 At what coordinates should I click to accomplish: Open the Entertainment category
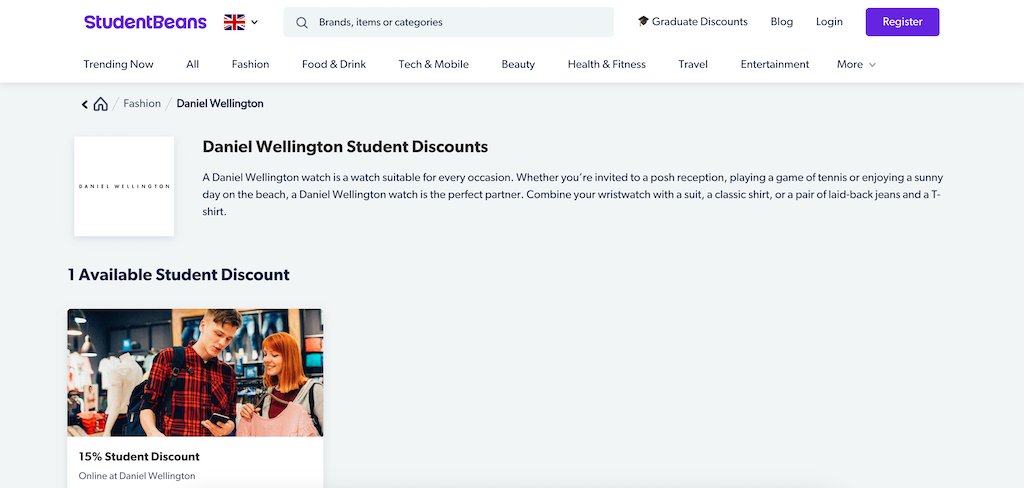pos(775,64)
